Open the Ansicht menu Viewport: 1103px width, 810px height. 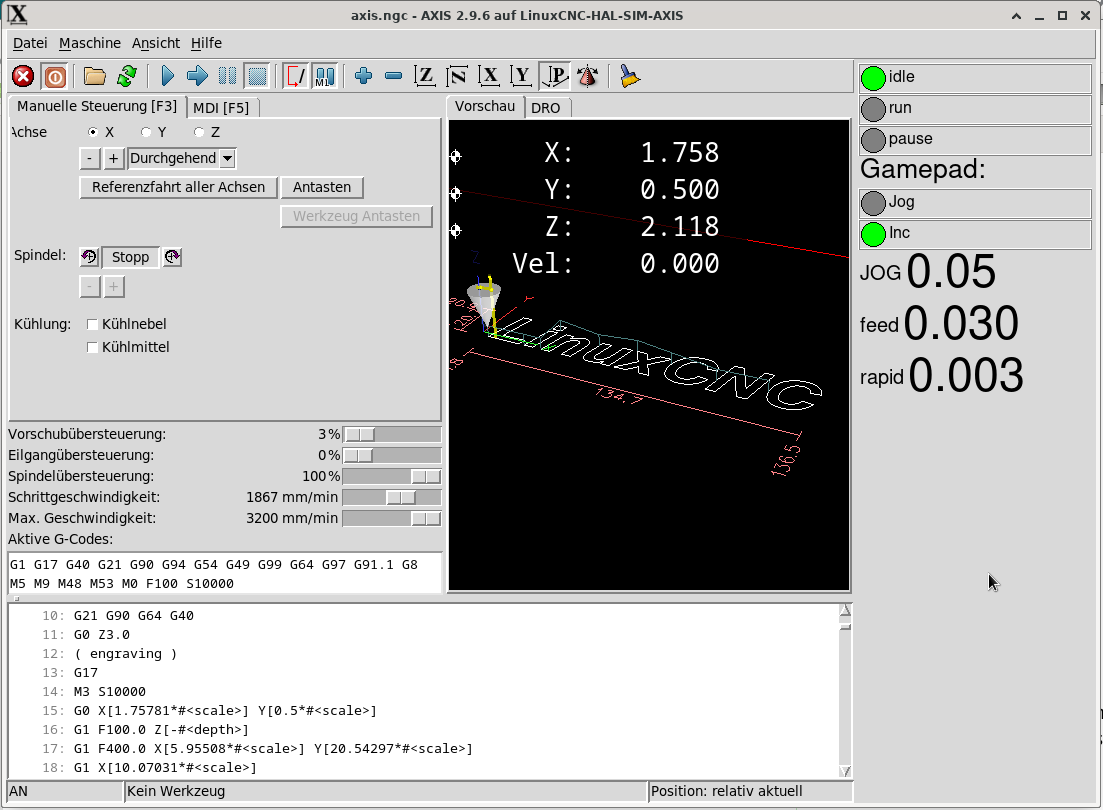point(156,43)
